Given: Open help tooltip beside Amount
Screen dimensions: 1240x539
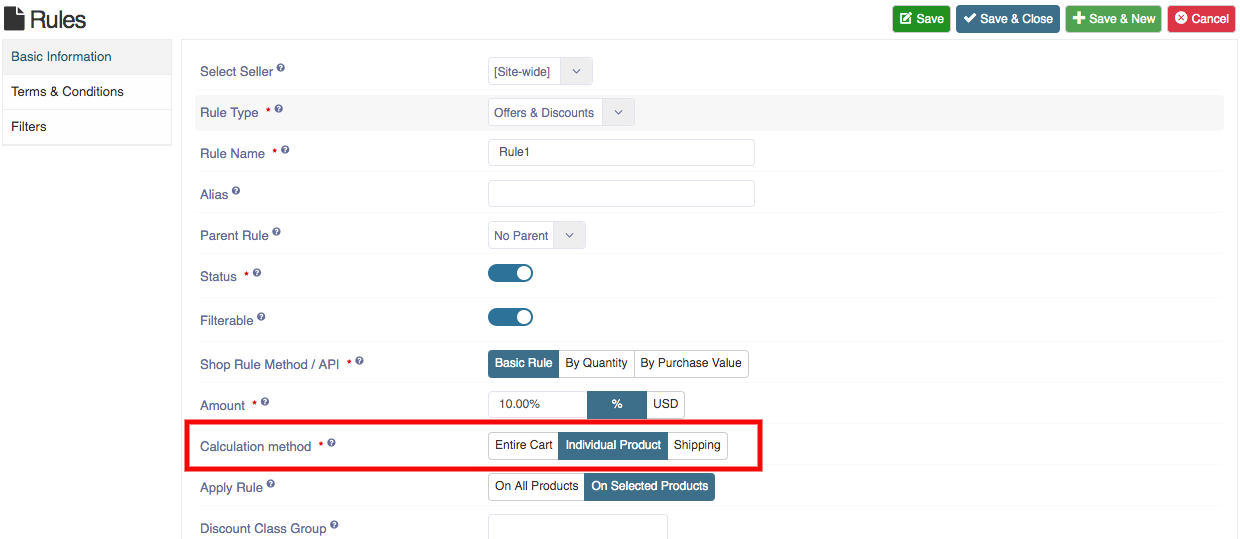Looking at the screenshot, I should [265, 402].
